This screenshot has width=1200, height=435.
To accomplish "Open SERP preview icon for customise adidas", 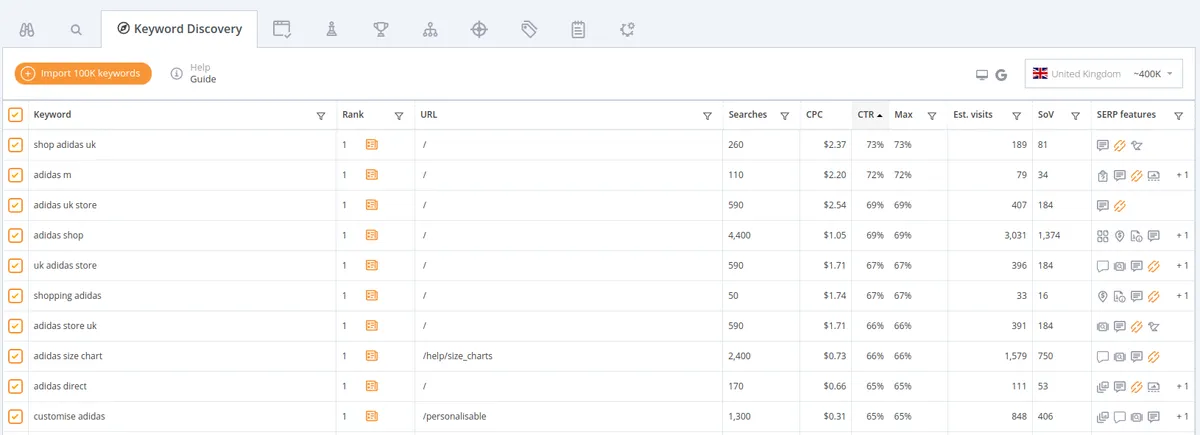I will tap(372, 416).
